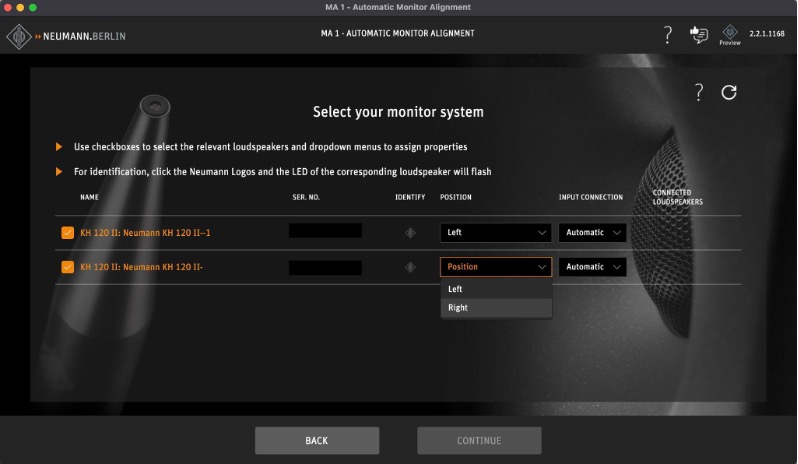Click the Neumann logo beside NEUMANN.BERLIN
The height and width of the screenshot is (464, 798).
pos(19,37)
